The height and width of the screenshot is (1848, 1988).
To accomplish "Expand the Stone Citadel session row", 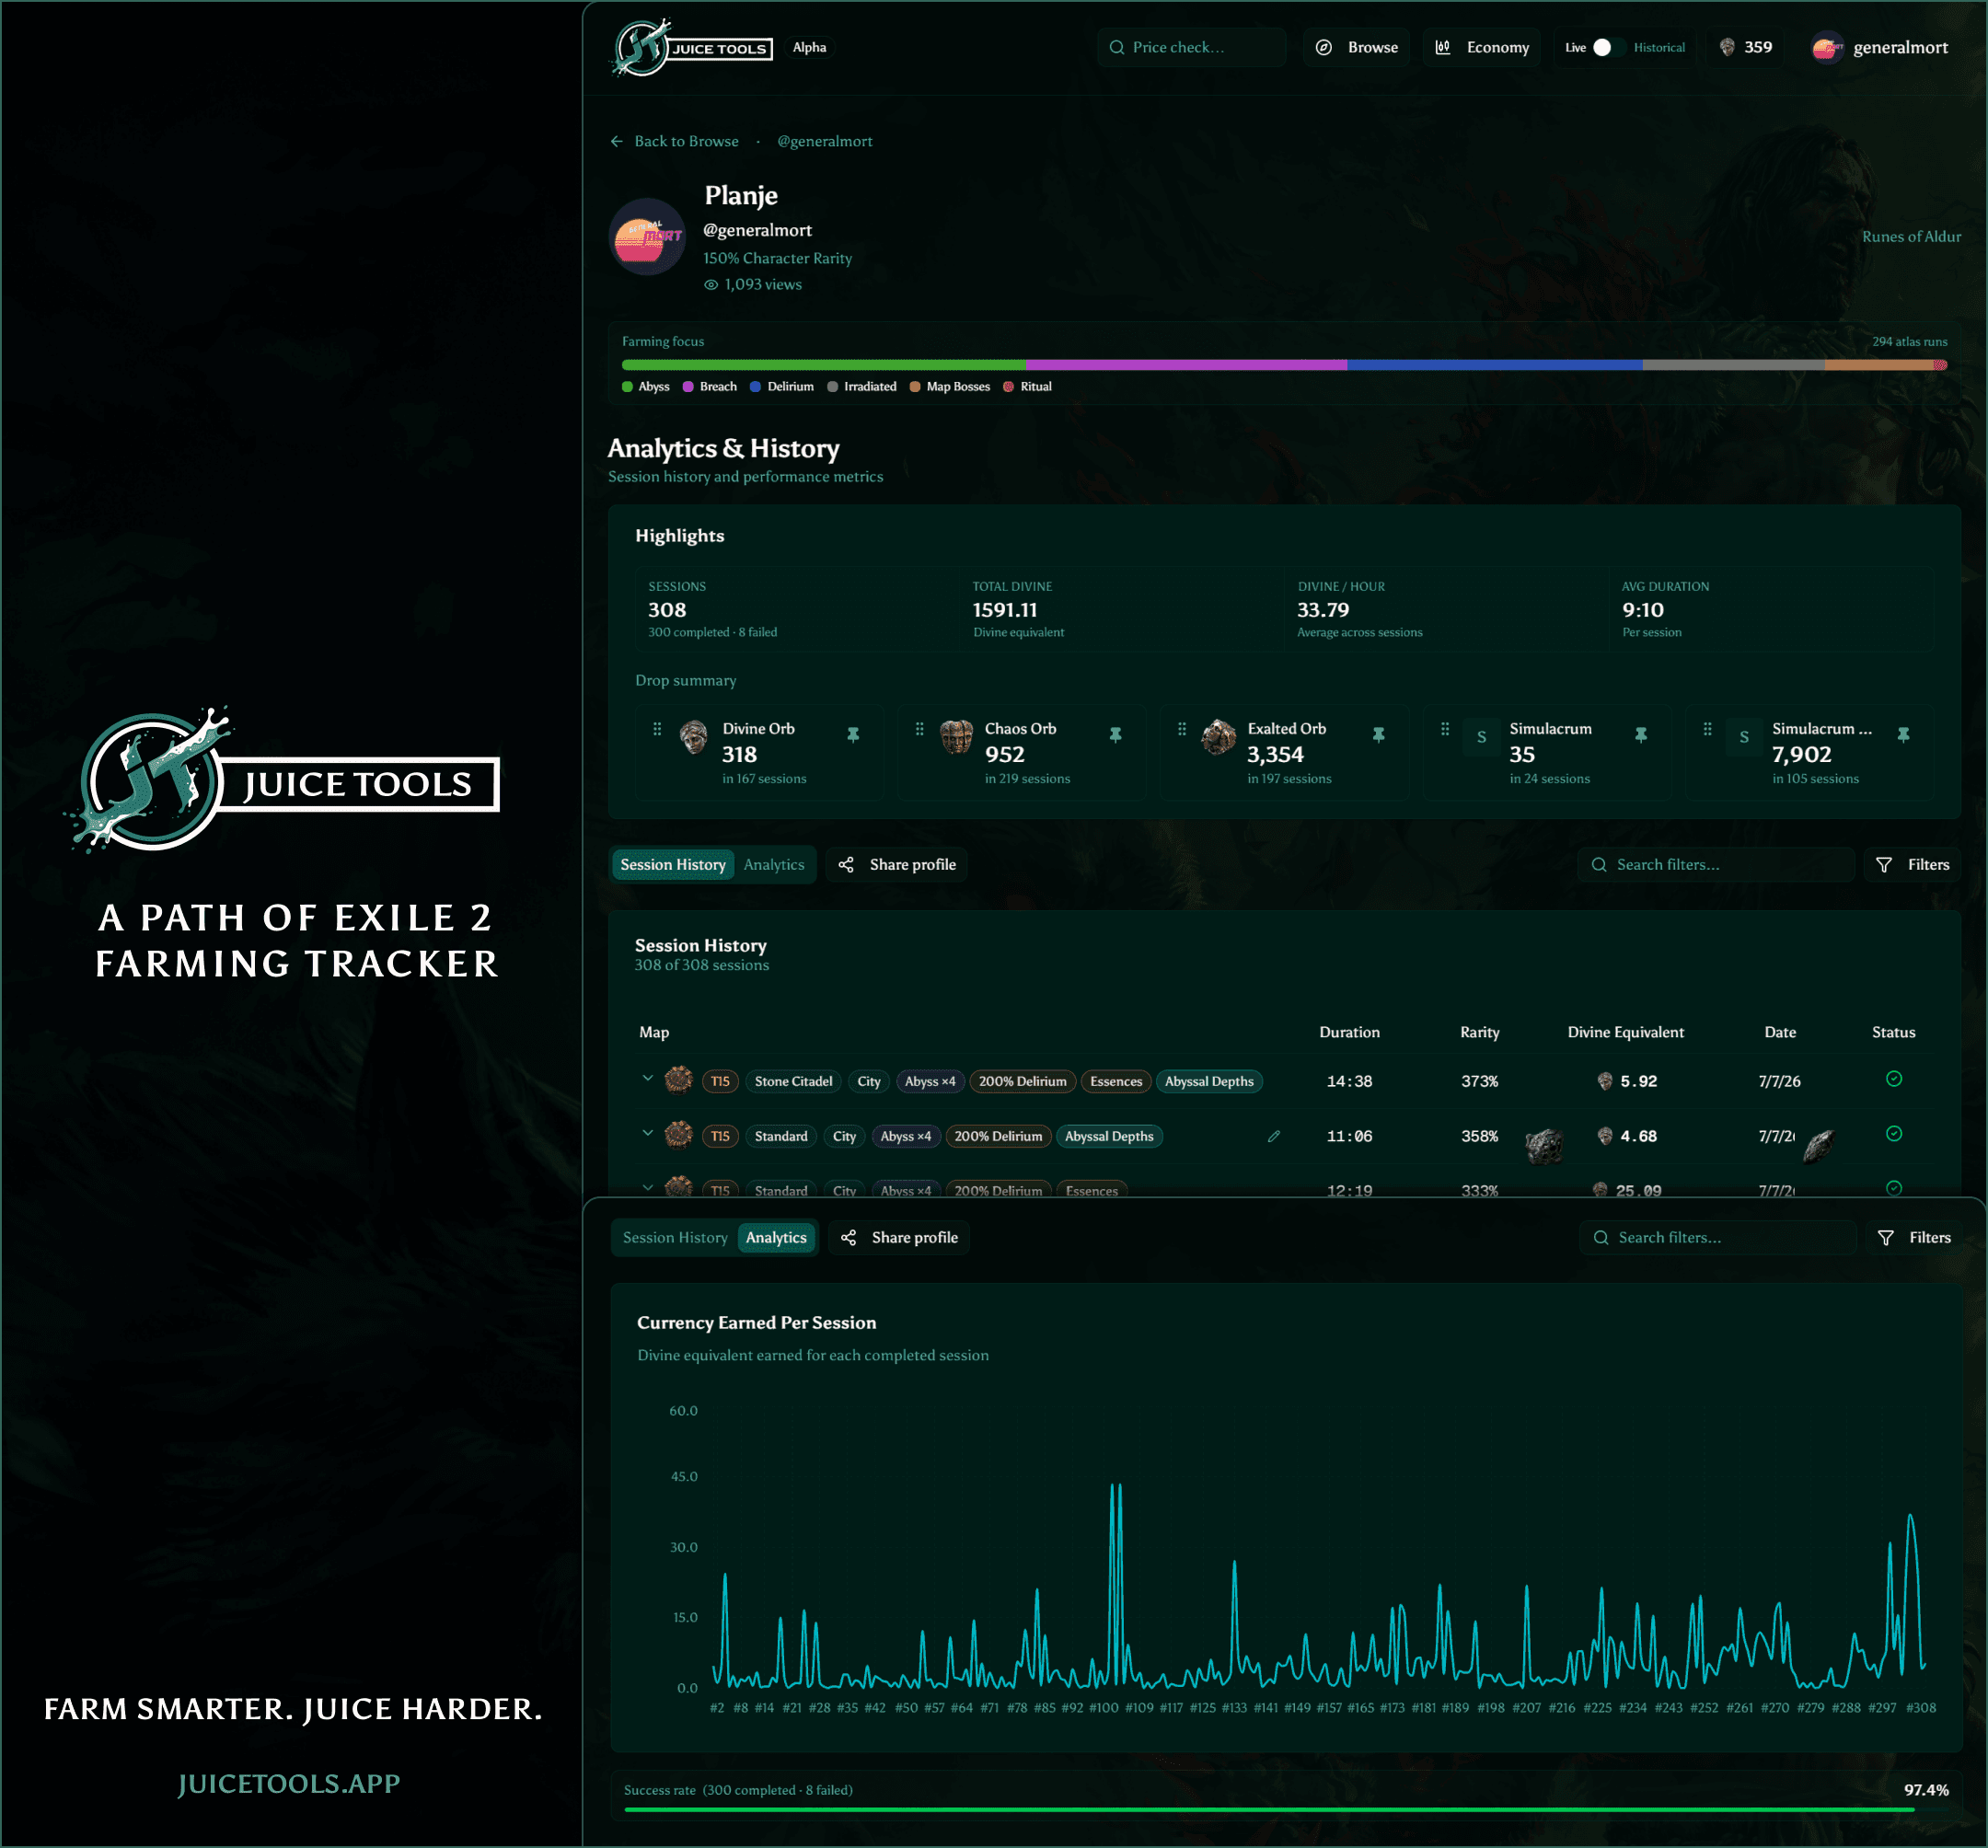I will [647, 1078].
